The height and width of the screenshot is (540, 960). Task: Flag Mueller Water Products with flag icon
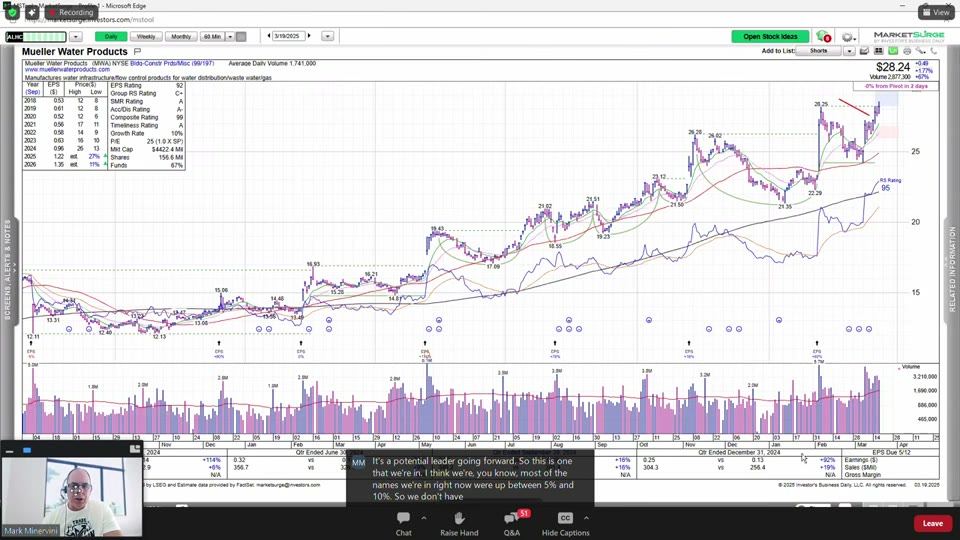pos(137,51)
